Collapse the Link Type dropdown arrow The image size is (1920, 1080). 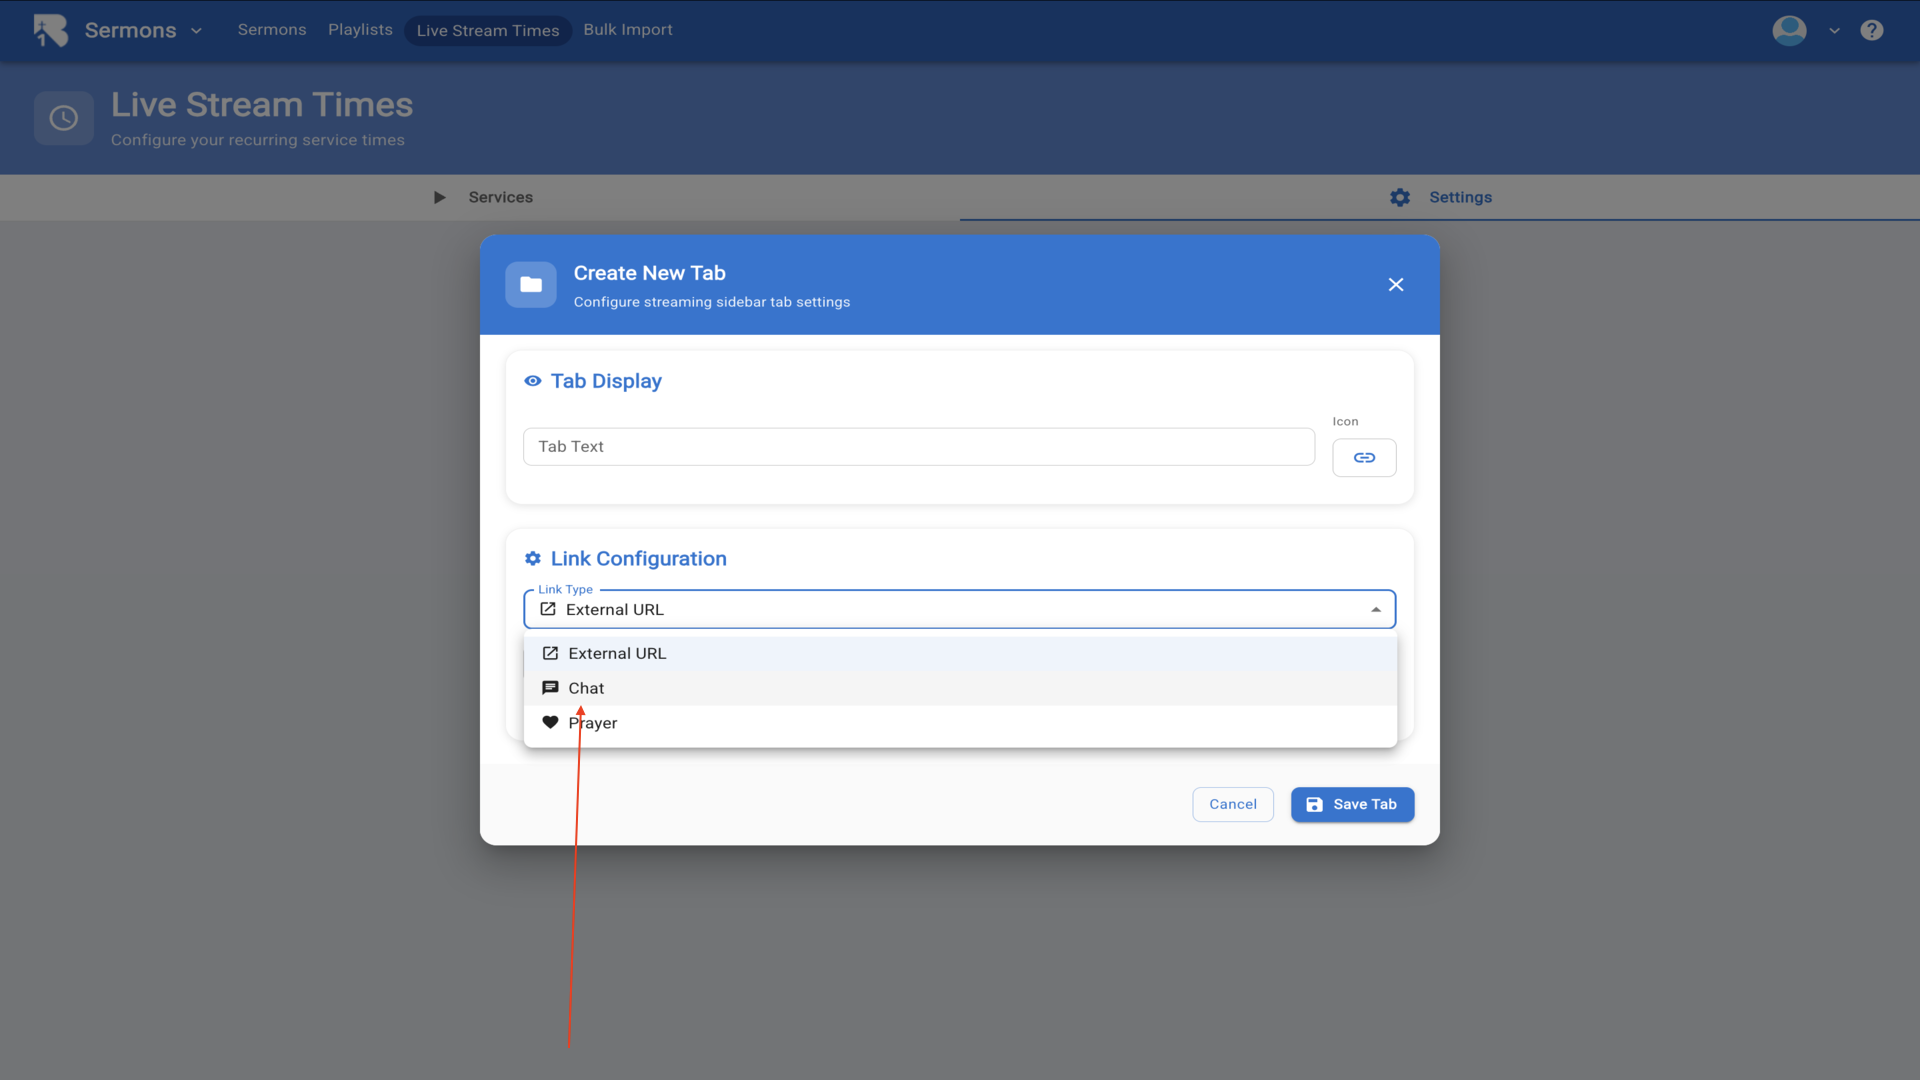click(1376, 610)
